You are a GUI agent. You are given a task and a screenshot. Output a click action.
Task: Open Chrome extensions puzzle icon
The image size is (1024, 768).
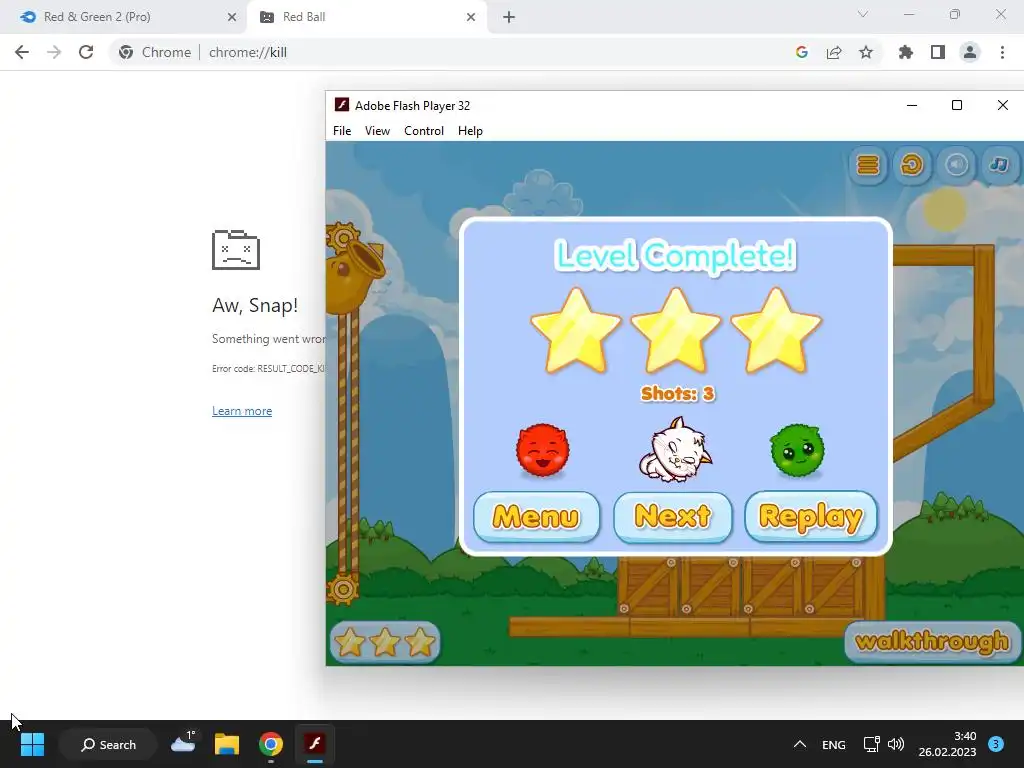point(906,52)
